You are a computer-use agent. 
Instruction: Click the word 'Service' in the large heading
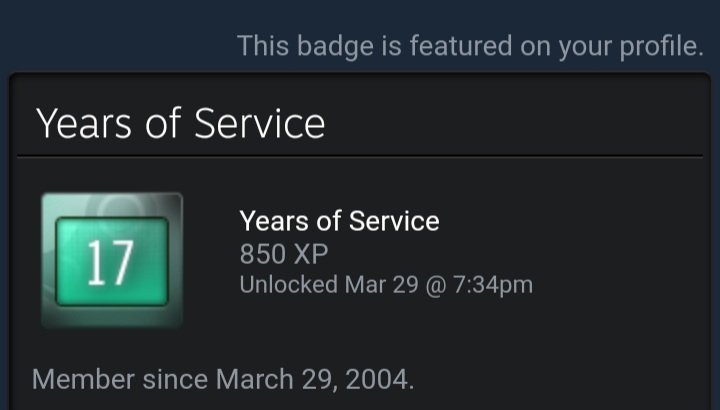(x=259, y=124)
